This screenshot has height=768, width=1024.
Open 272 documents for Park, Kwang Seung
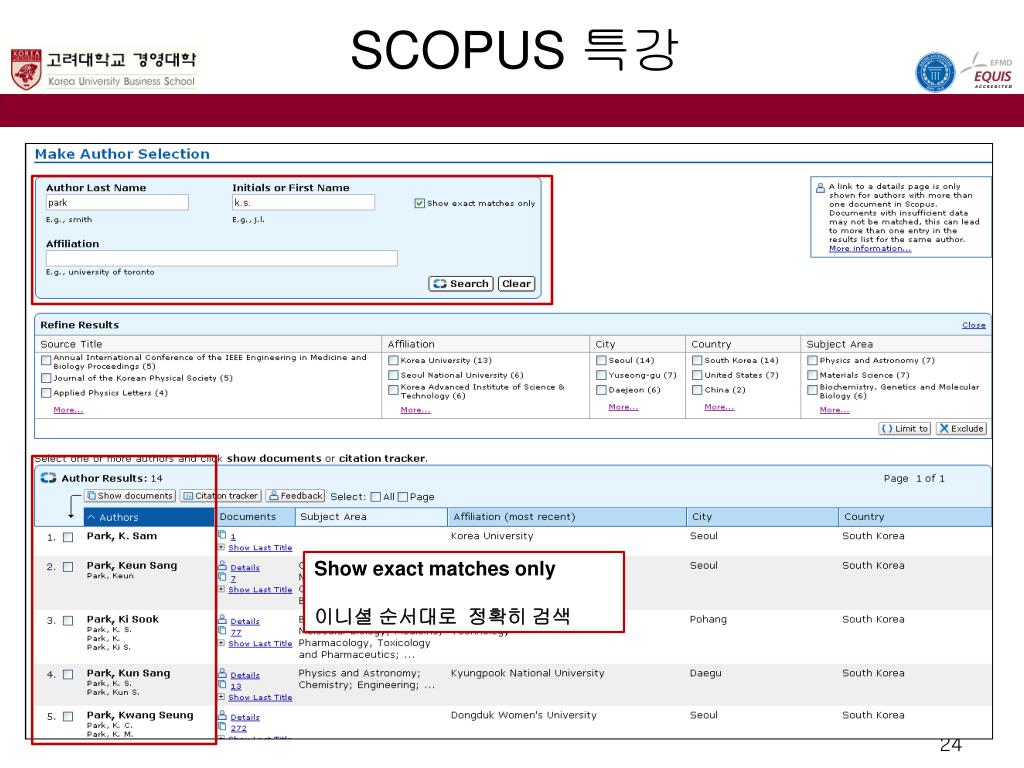pos(238,729)
